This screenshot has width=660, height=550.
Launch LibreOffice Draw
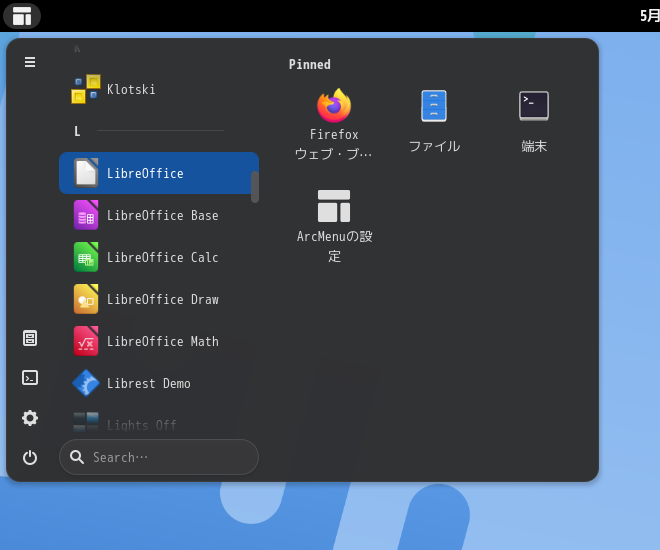tap(159, 299)
